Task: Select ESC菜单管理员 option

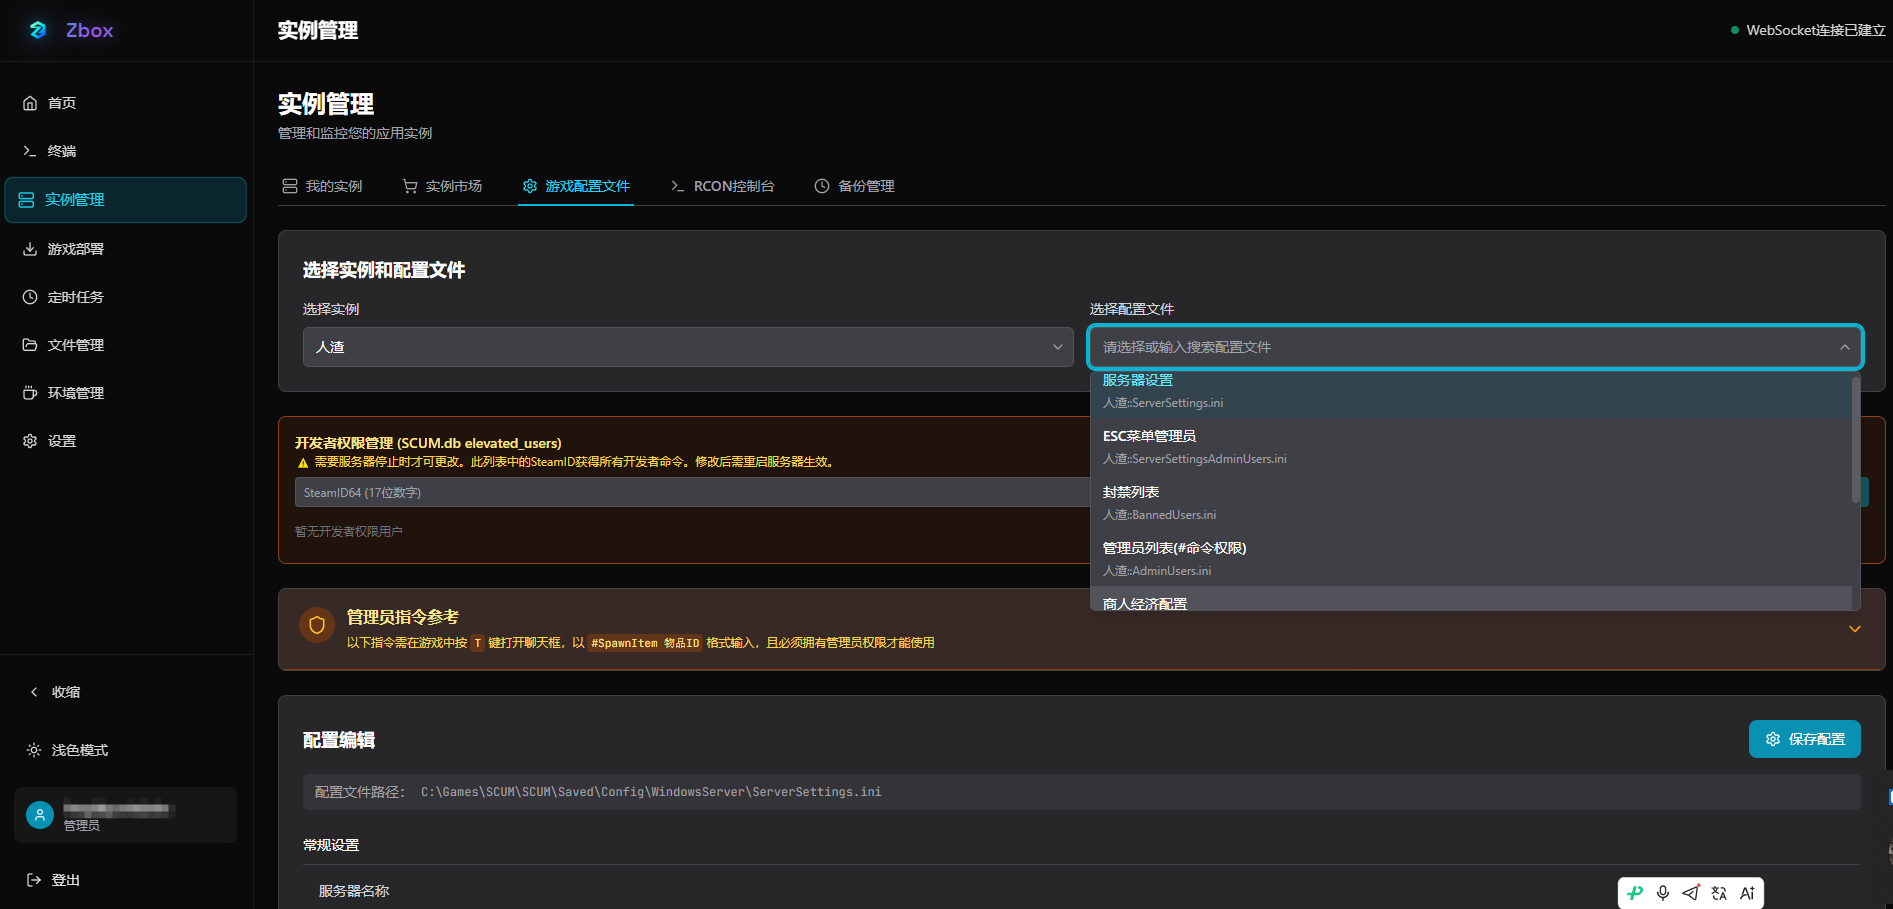Action: [1470, 446]
